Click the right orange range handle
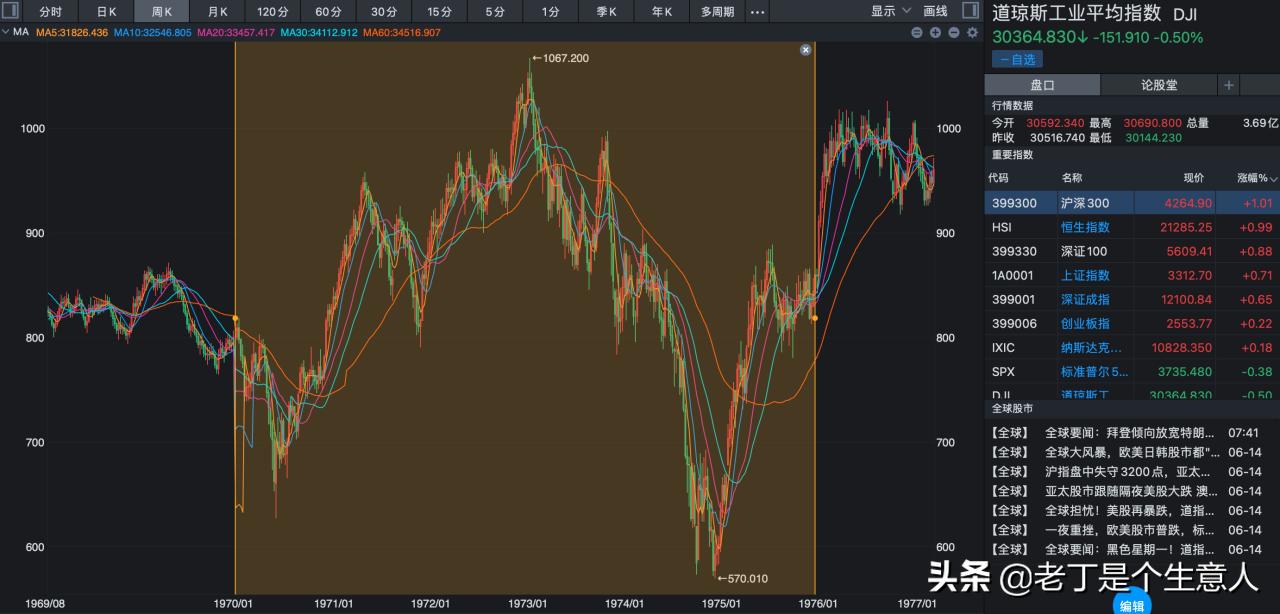The image size is (1280, 614). click(x=815, y=318)
